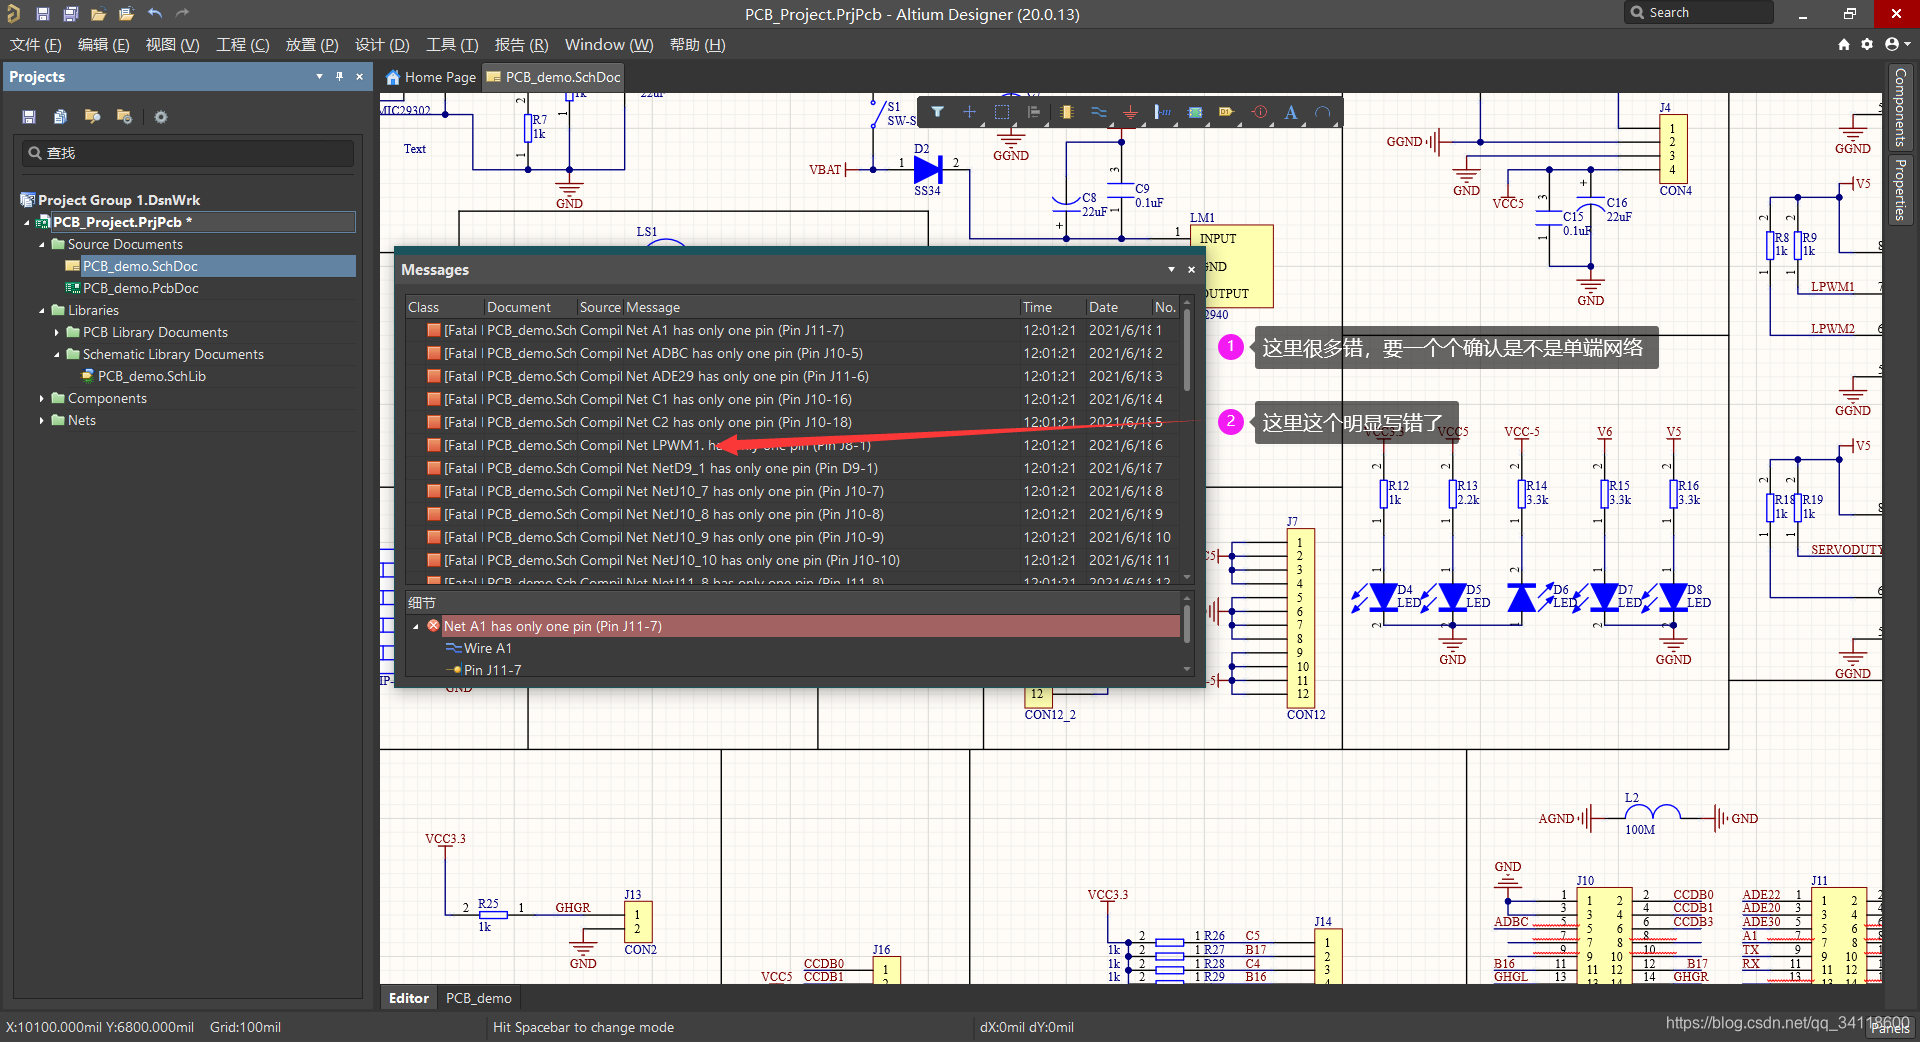Click the Home icon at top right
The image size is (1920, 1042).
pos(1844,44)
